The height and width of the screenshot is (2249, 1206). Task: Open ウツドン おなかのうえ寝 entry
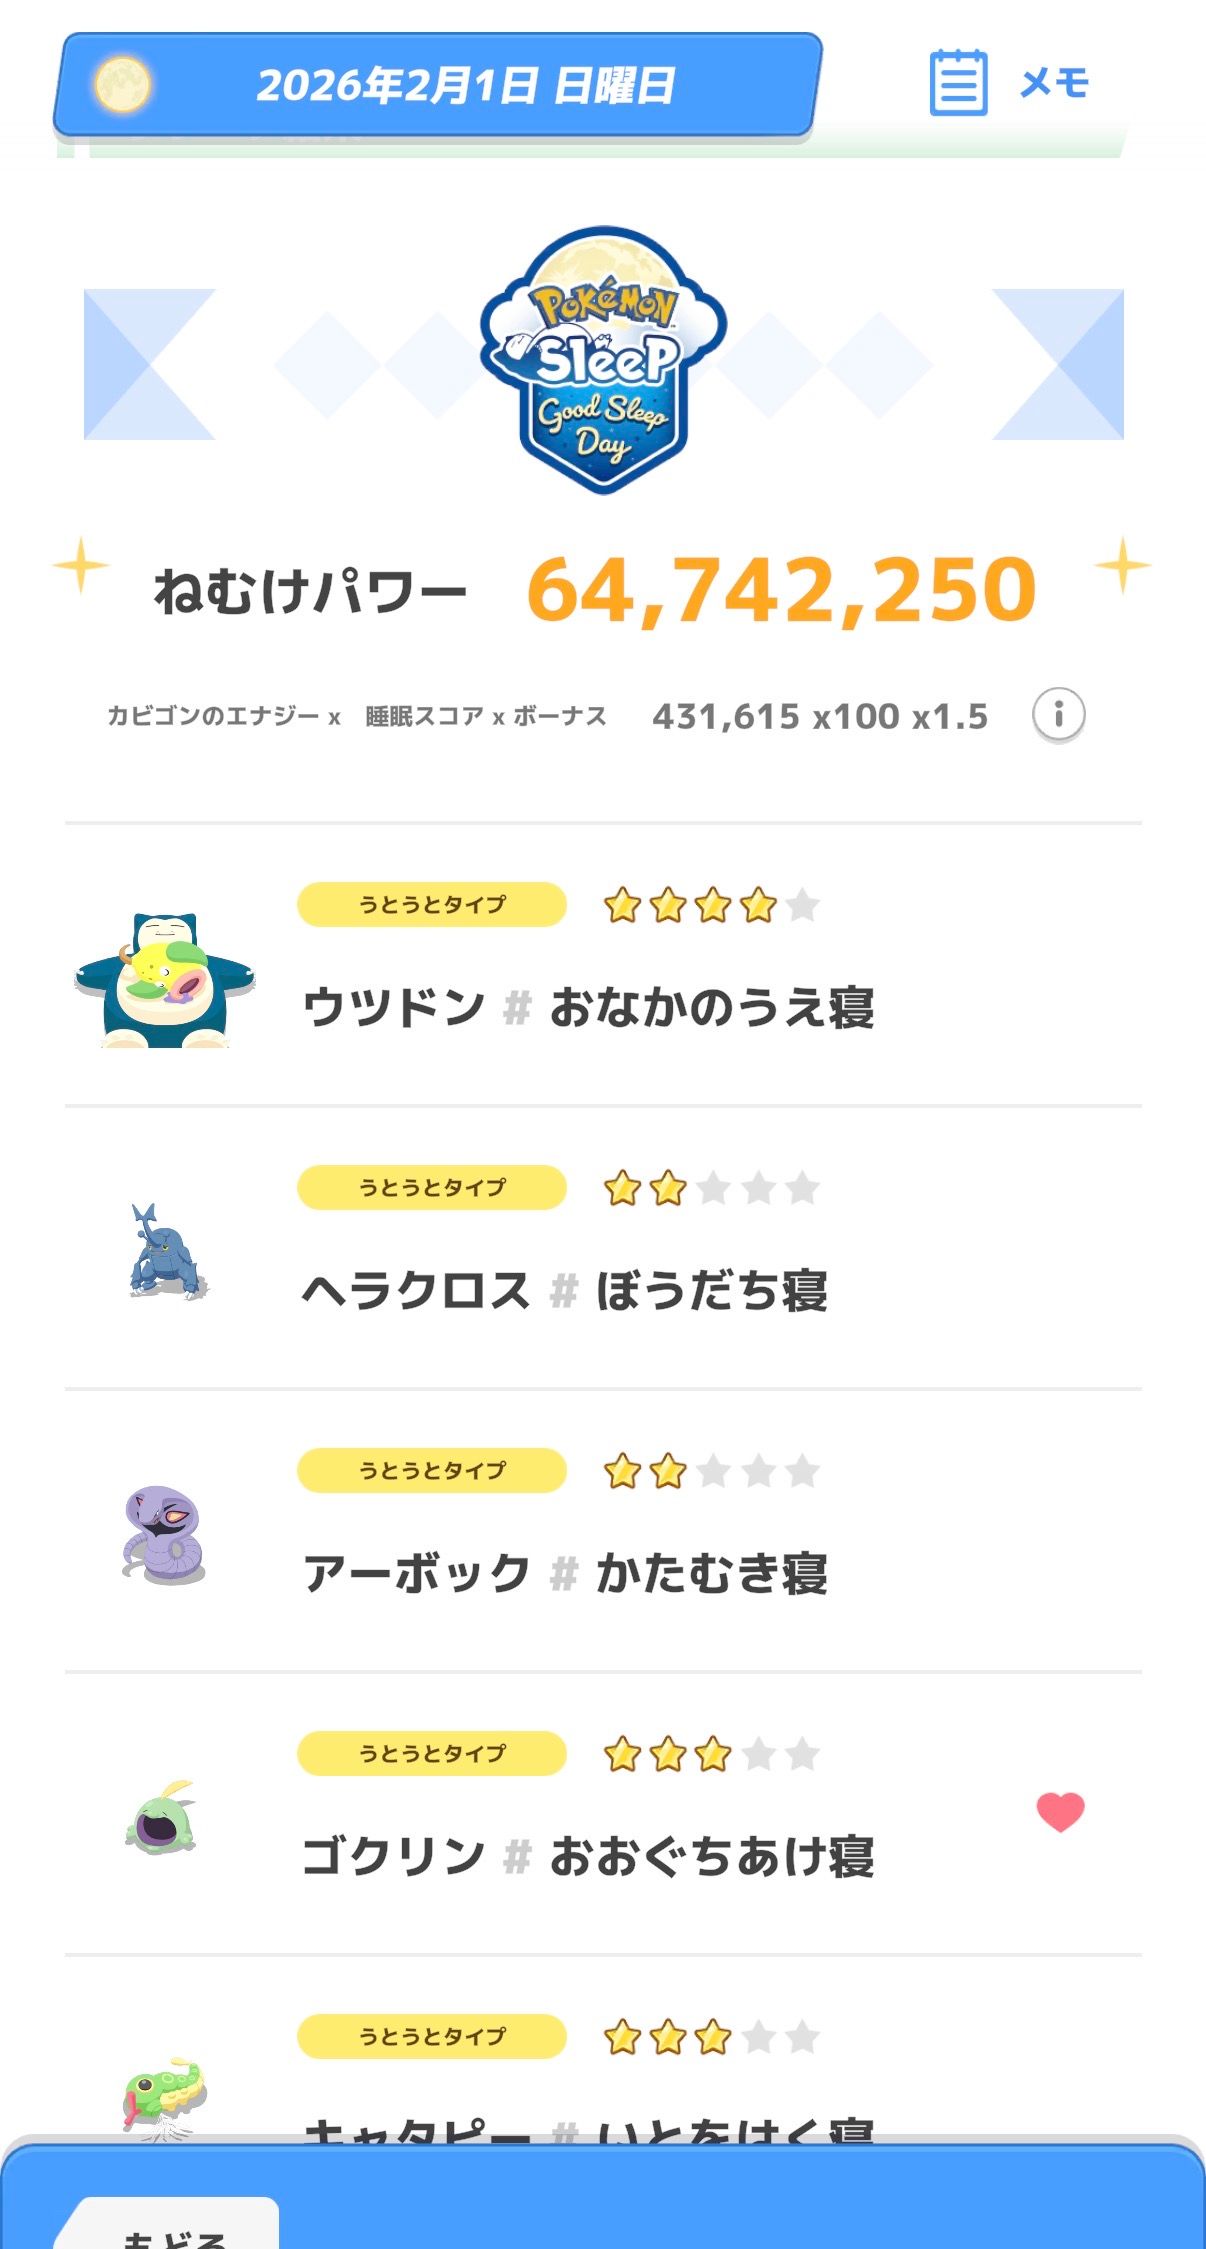tap(588, 1007)
